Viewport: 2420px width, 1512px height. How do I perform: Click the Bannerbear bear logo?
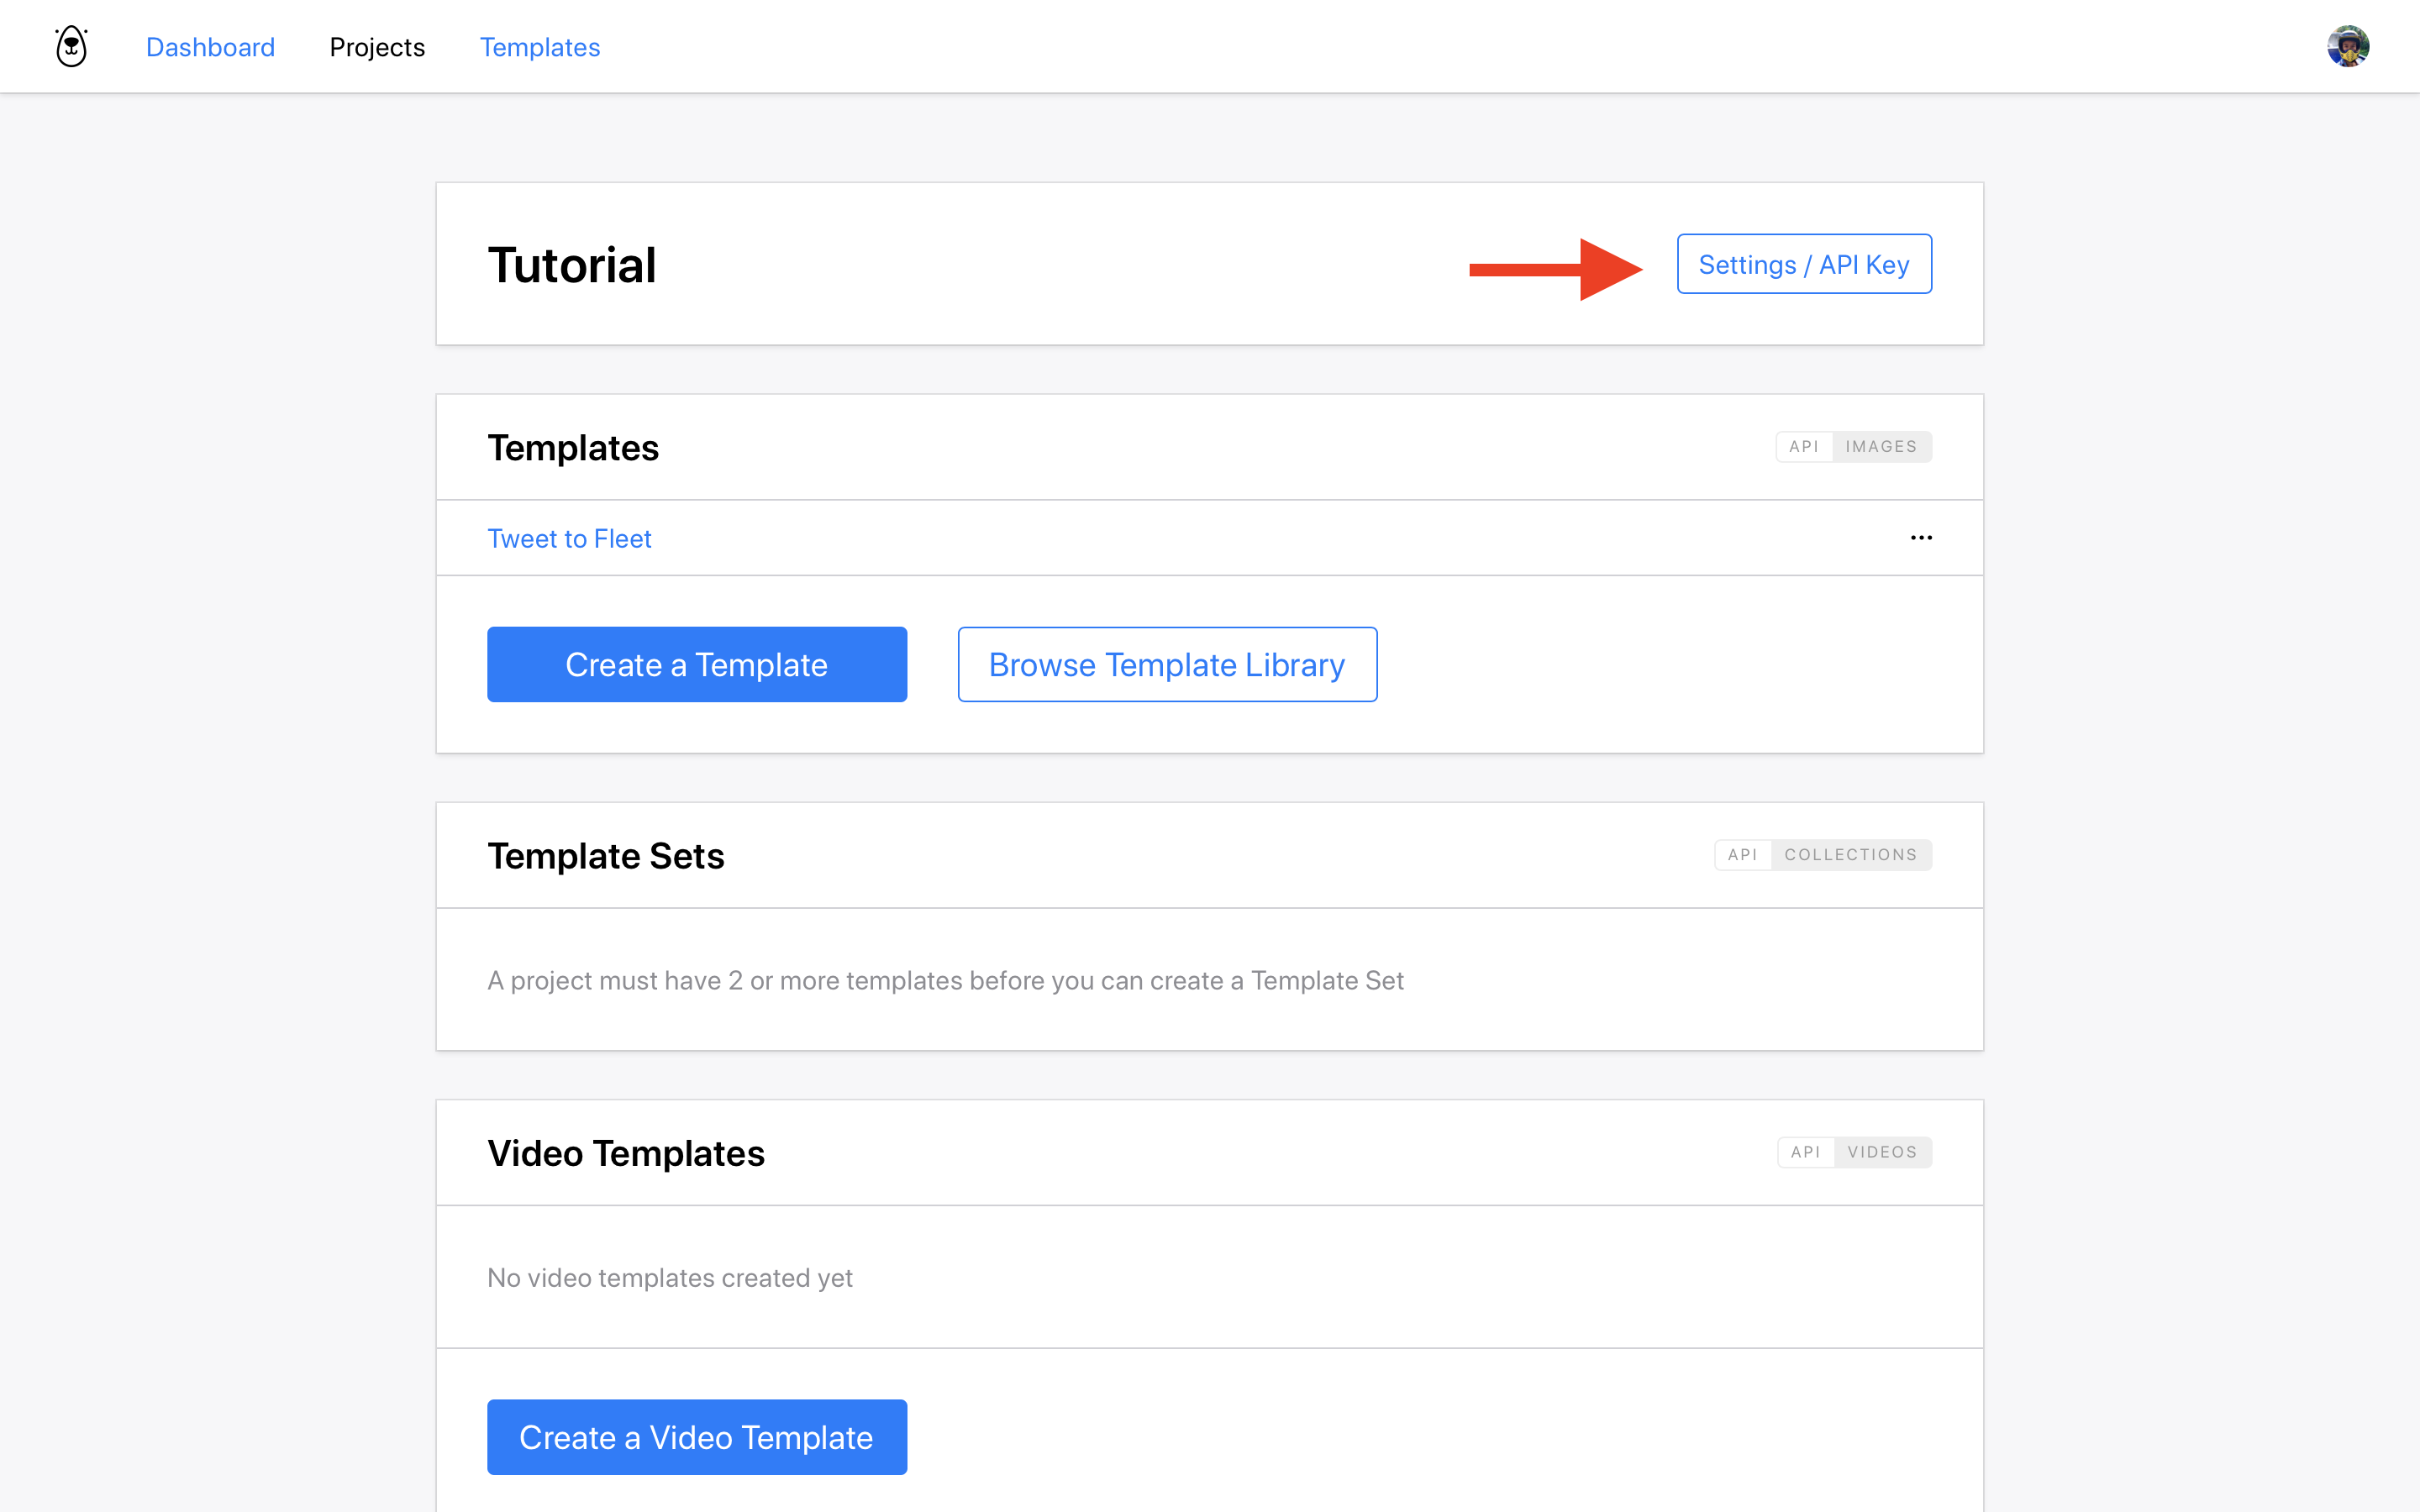coord(71,47)
